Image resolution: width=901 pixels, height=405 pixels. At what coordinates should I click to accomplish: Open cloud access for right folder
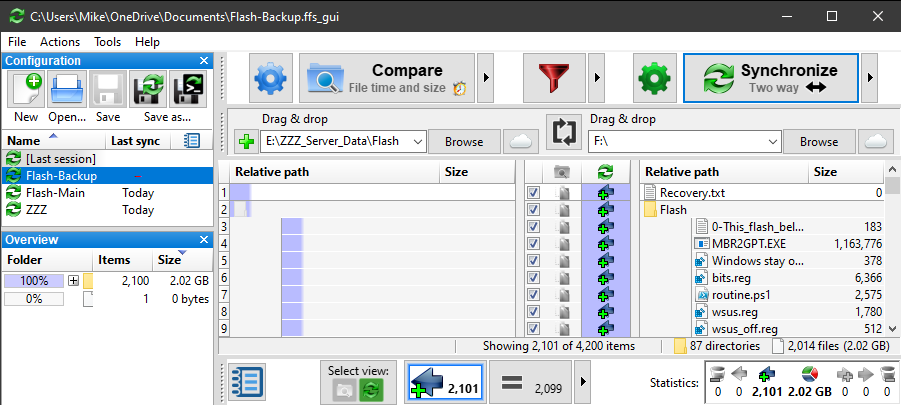[875, 142]
